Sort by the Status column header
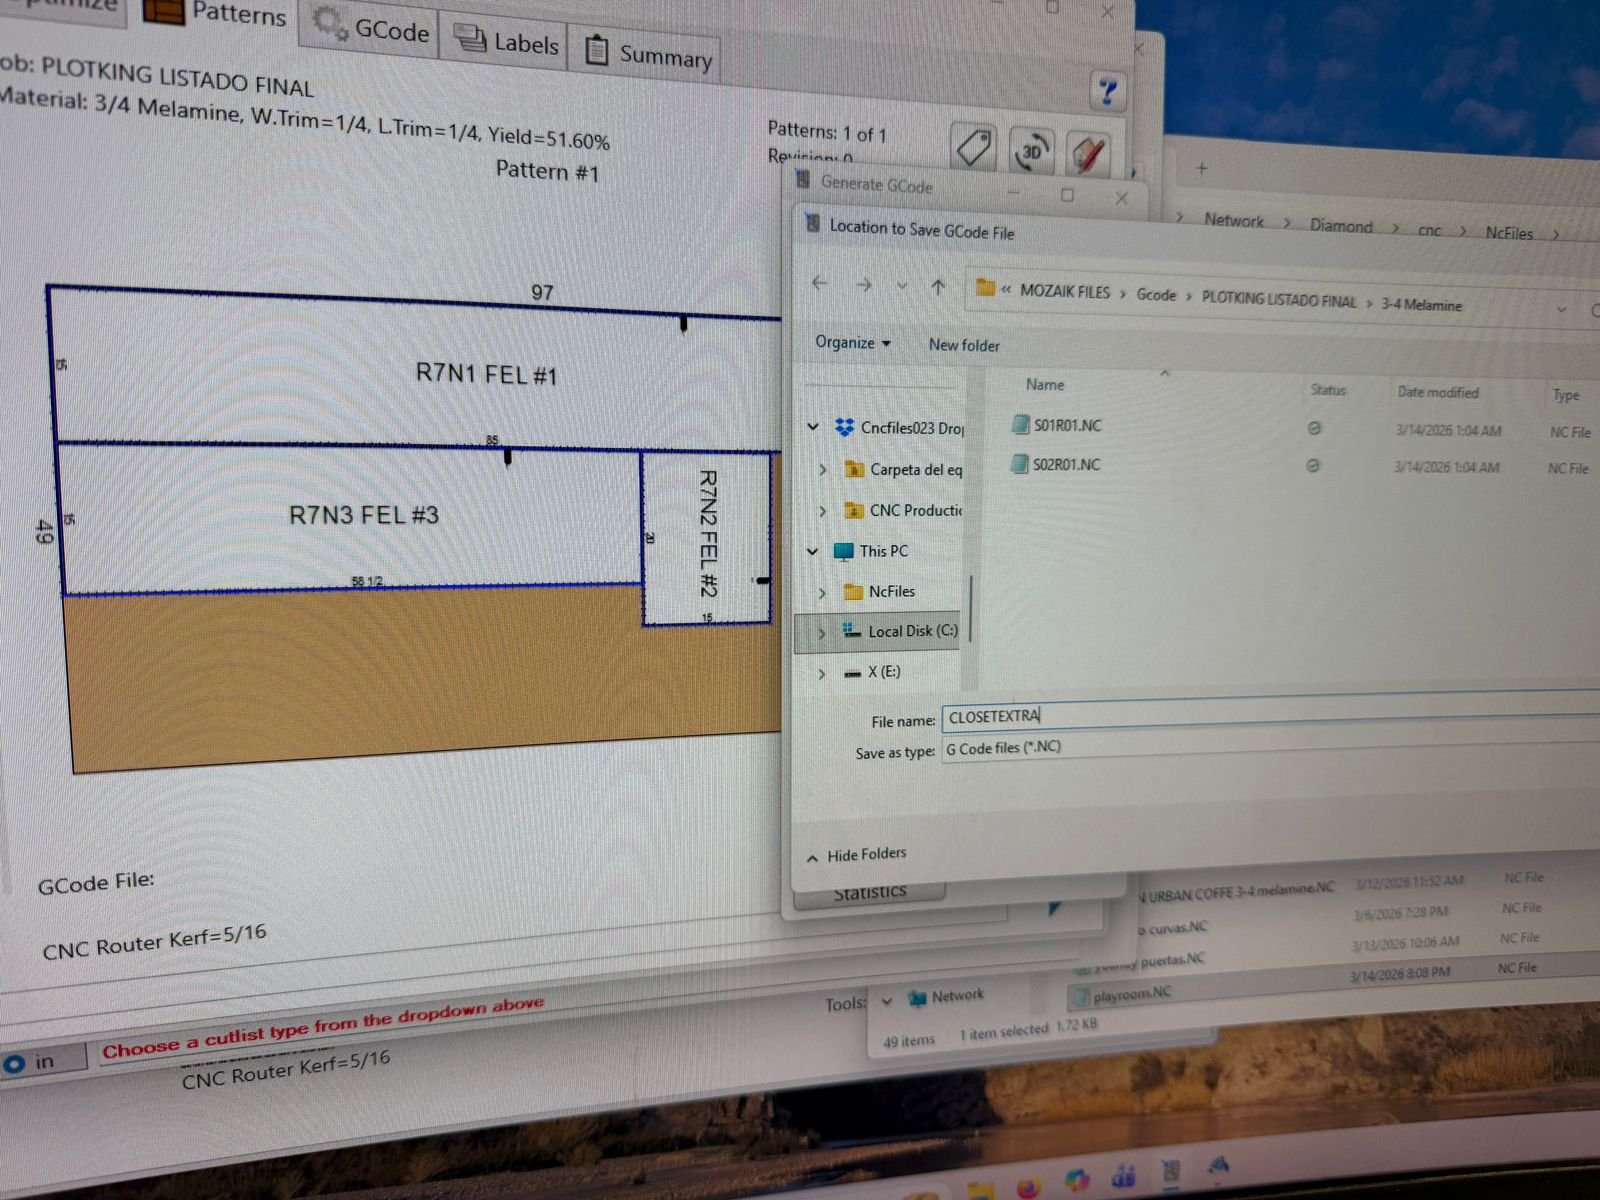Viewport: 1600px width, 1200px height. tap(1328, 390)
